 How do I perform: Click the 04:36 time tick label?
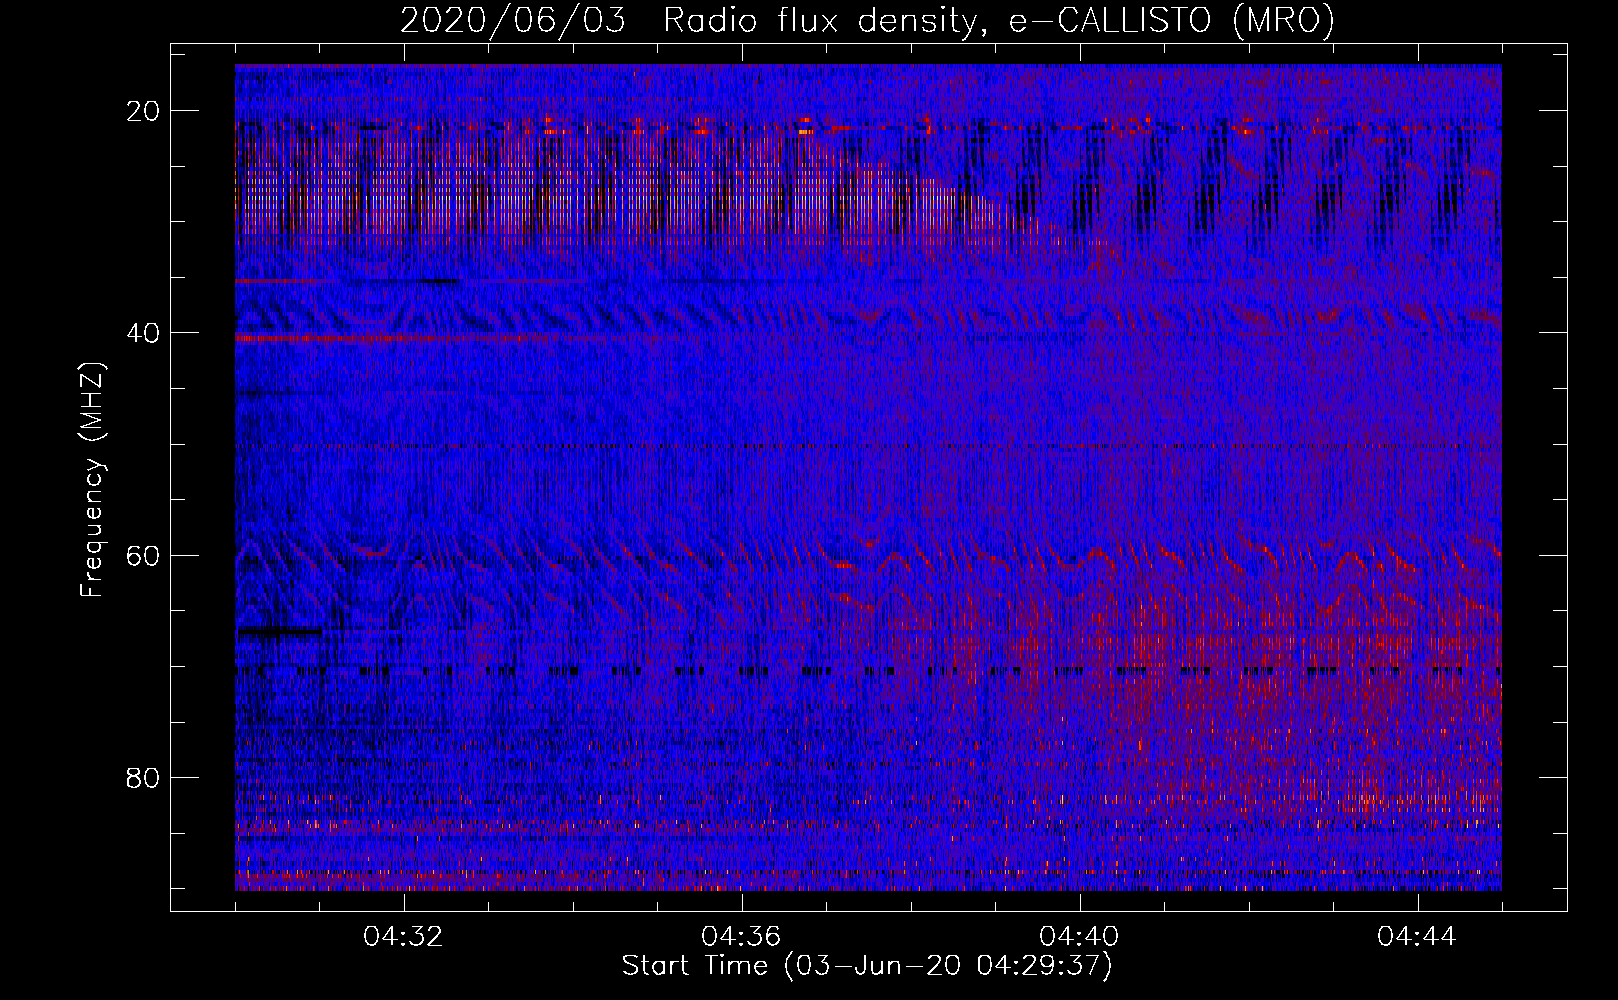point(742,937)
